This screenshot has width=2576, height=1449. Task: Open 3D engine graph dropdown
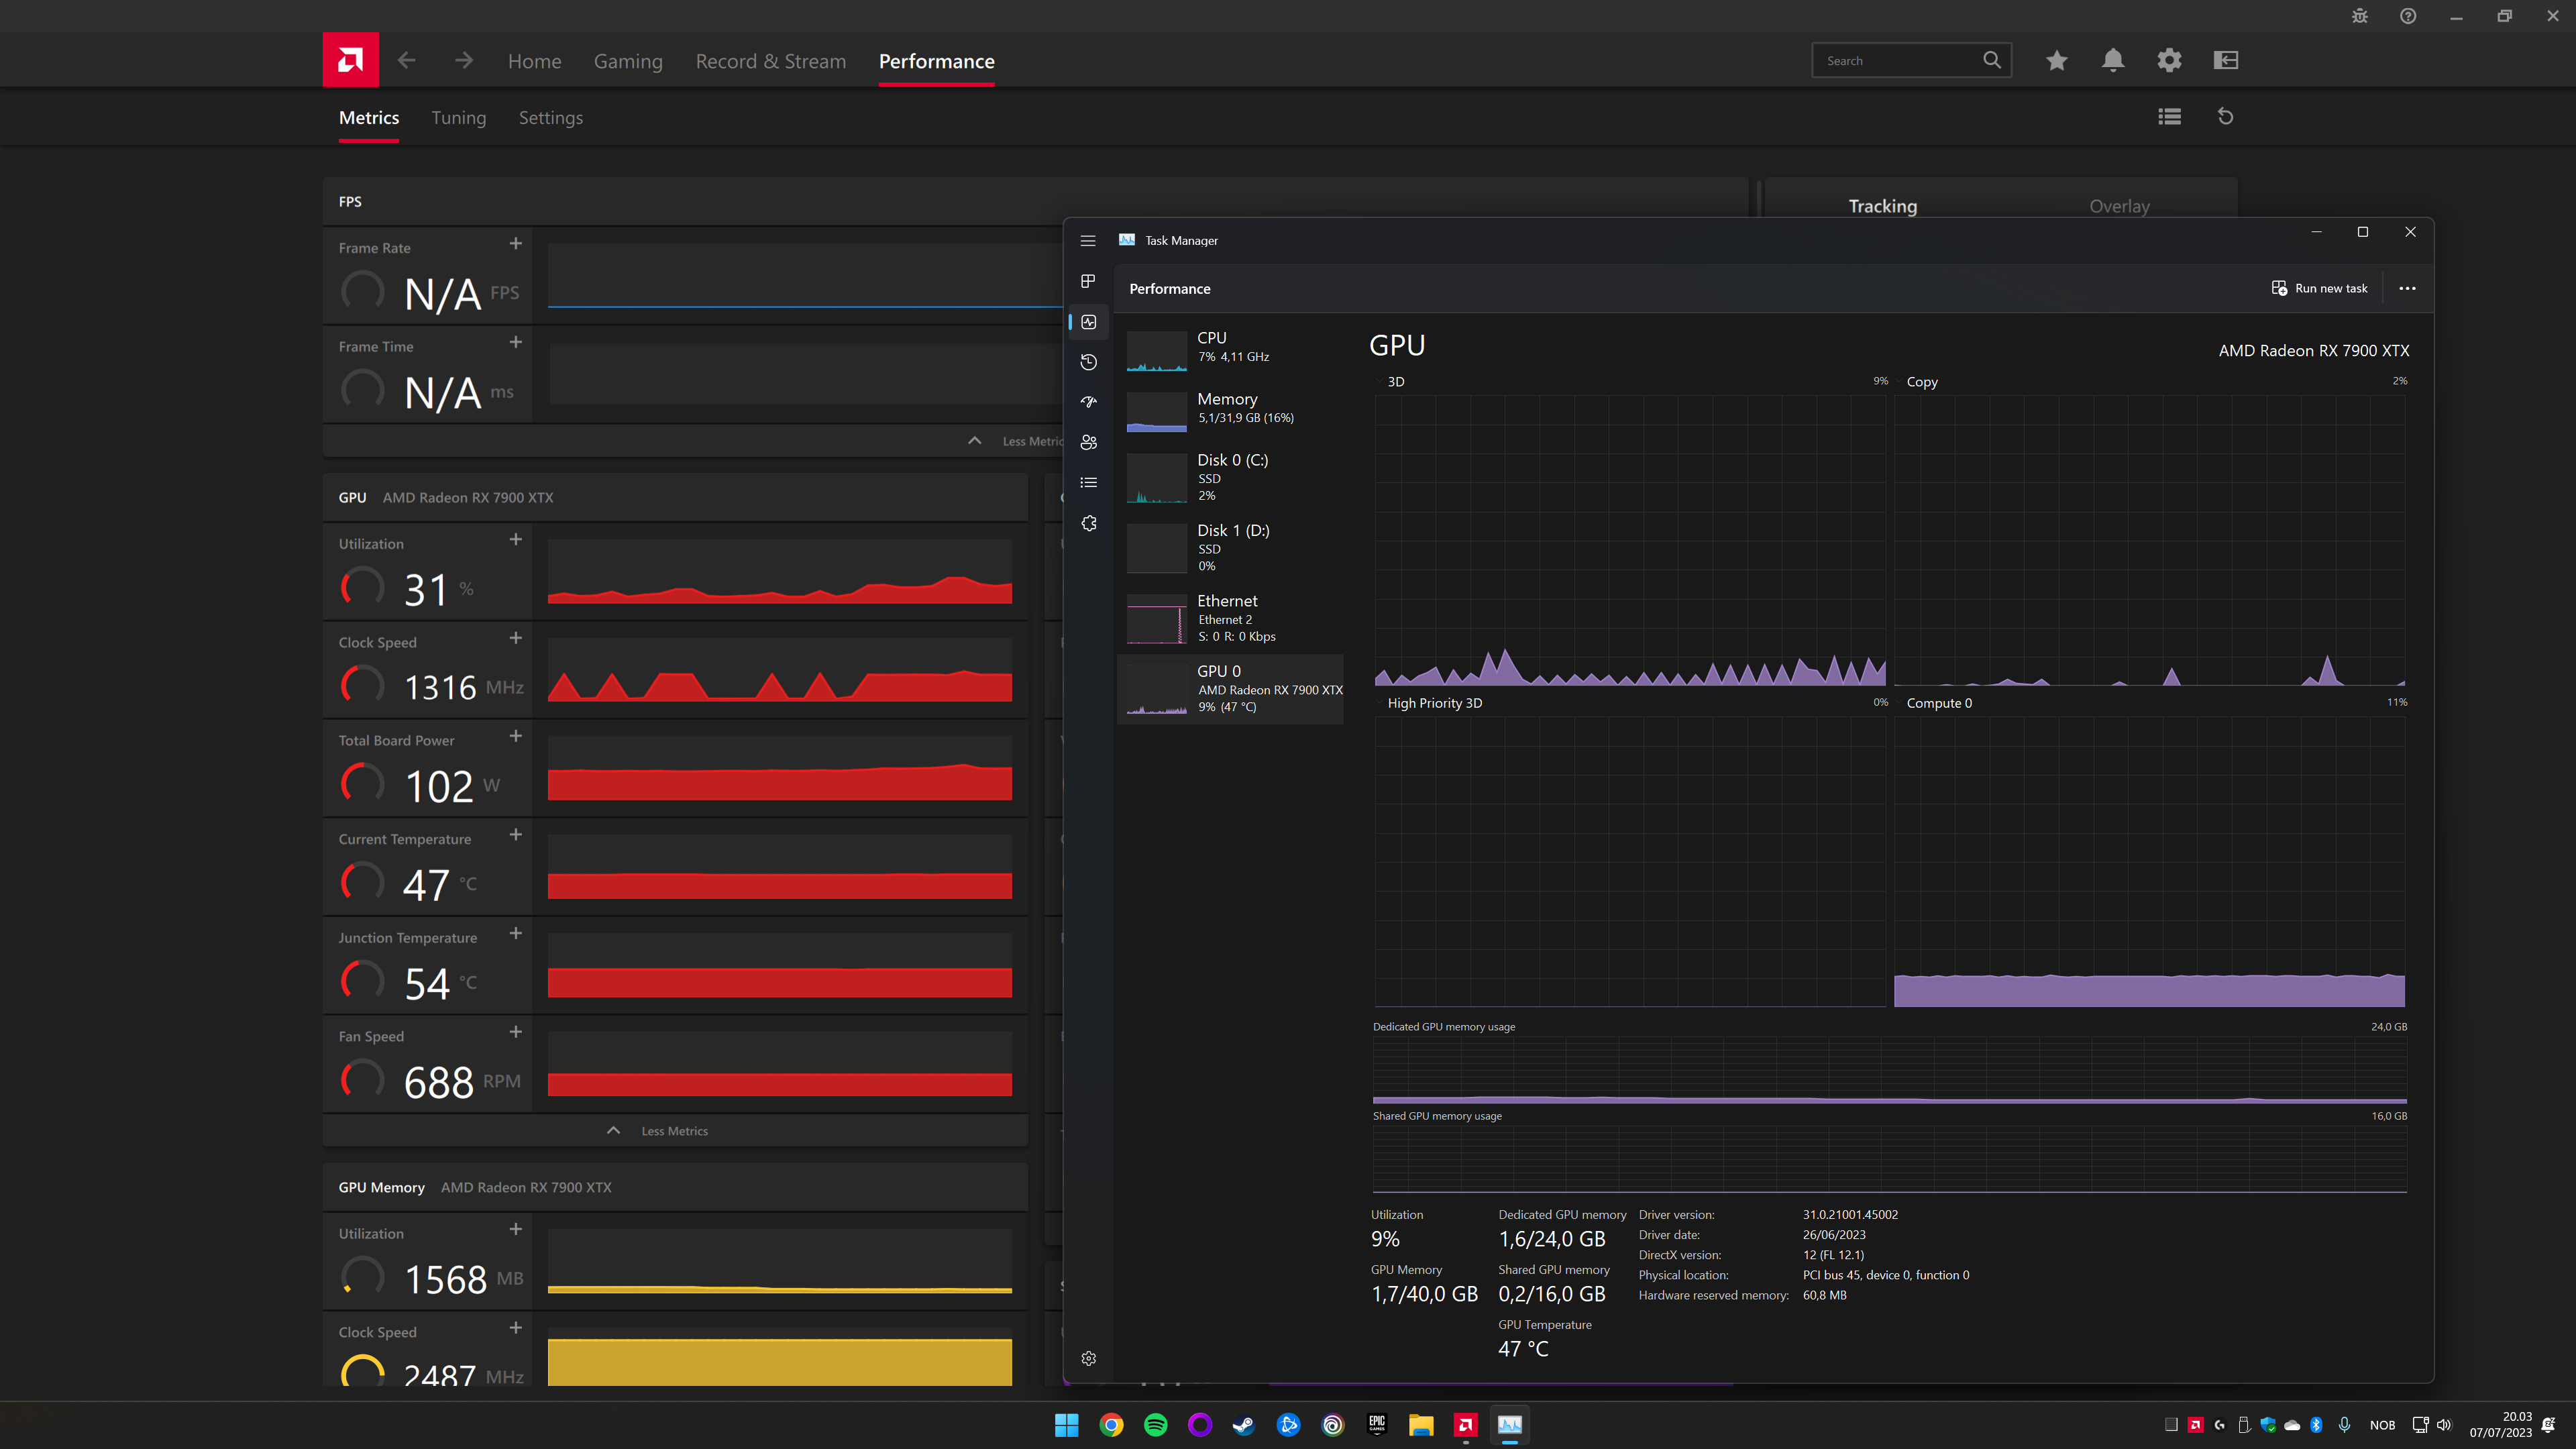[x=1379, y=382]
